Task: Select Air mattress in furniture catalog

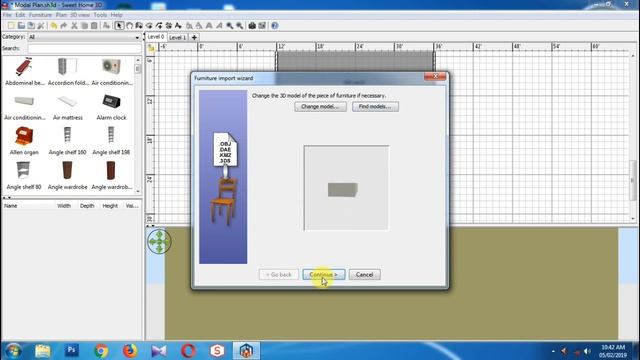Action: click(x=68, y=107)
